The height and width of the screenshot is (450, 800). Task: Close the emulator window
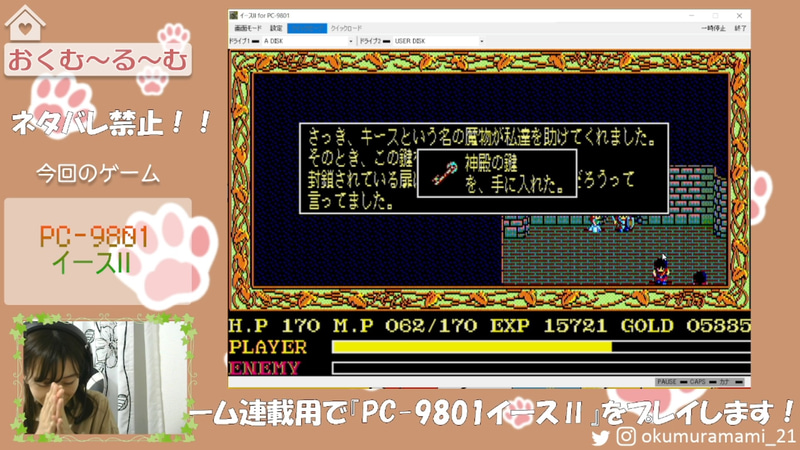click(x=739, y=16)
